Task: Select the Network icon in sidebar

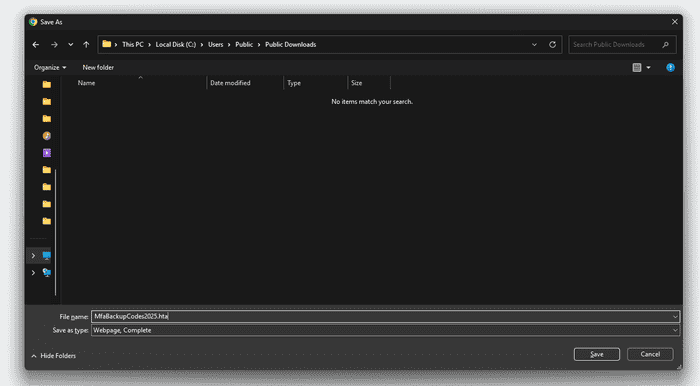Action: [x=46, y=272]
